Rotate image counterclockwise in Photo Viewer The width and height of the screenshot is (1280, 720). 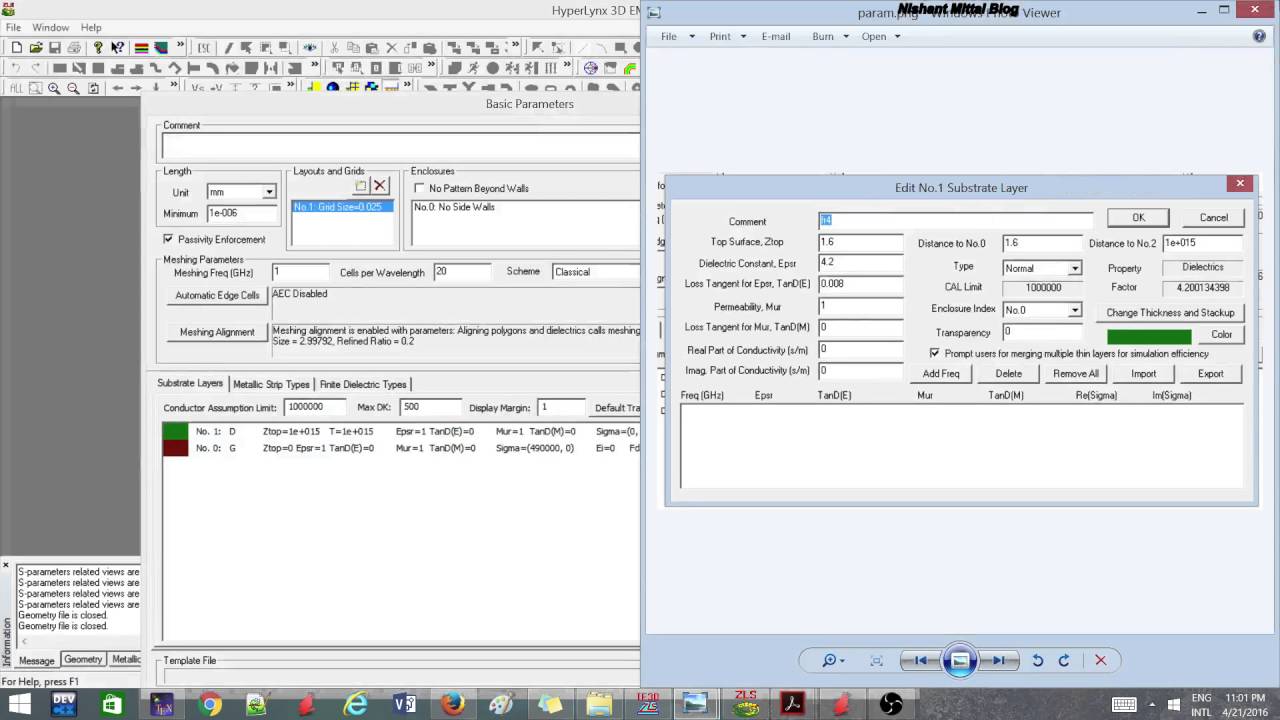[1037, 660]
